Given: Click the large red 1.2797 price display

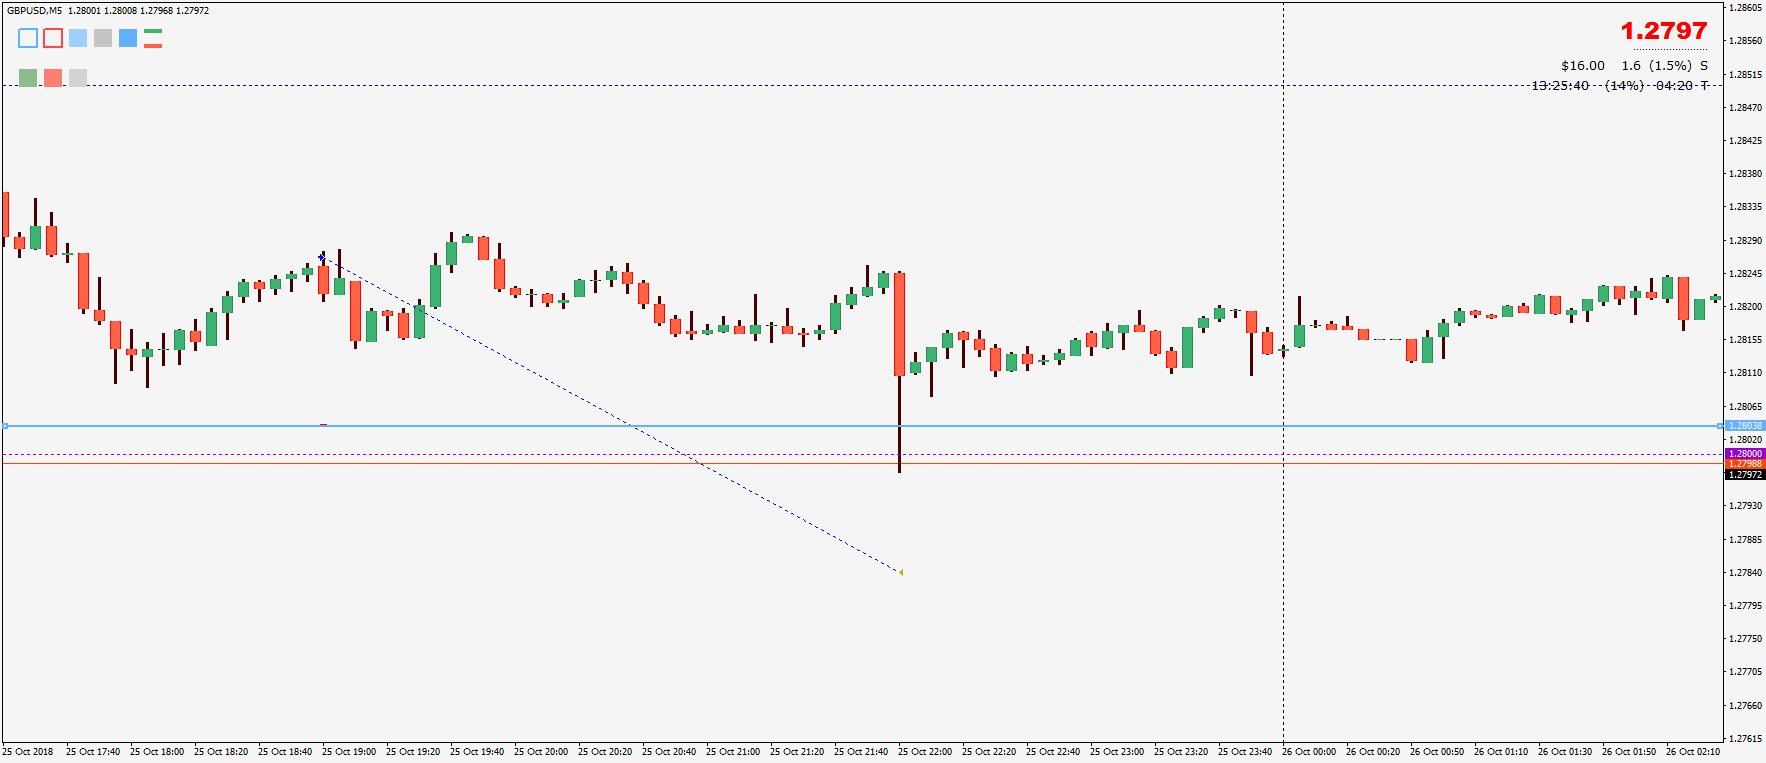Looking at the screenshot, I should 1664,31.
